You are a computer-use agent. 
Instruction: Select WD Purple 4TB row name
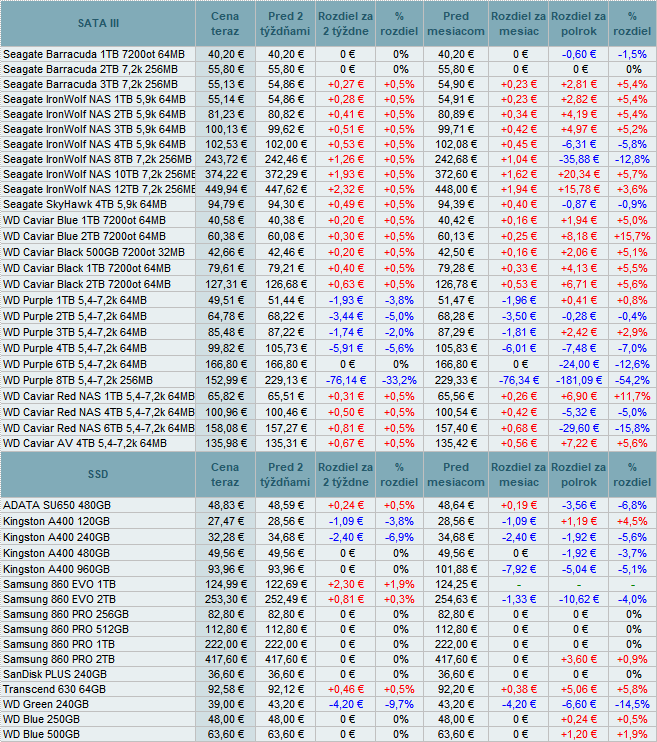[75, 349]
